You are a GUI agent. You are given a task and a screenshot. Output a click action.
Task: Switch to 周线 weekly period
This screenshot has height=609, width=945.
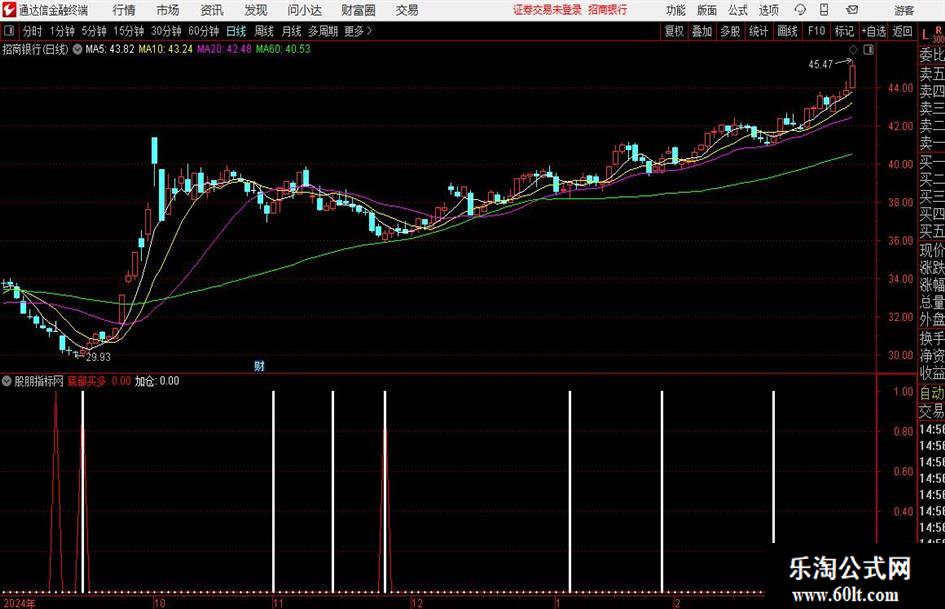[264, 31]
